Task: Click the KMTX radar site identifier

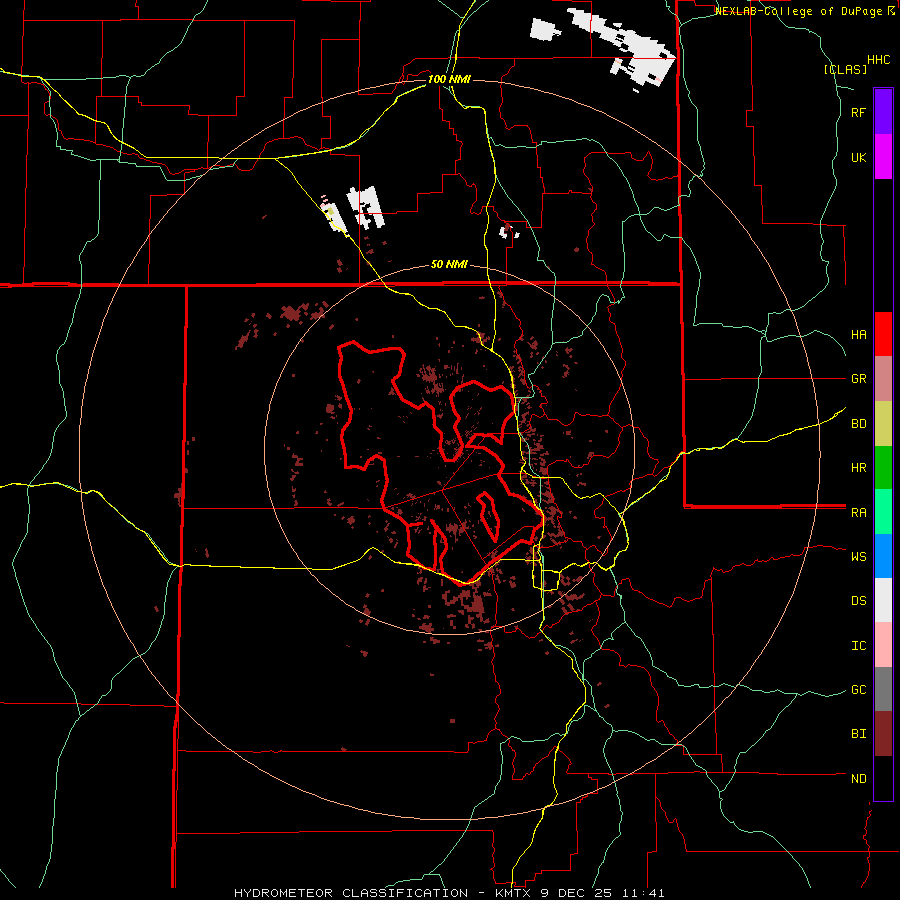Action: [515, 893]
